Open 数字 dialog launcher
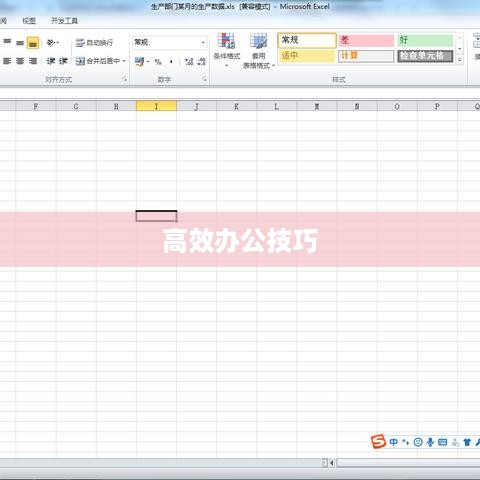Screen dimensions: 480x480 click(204, 79)
